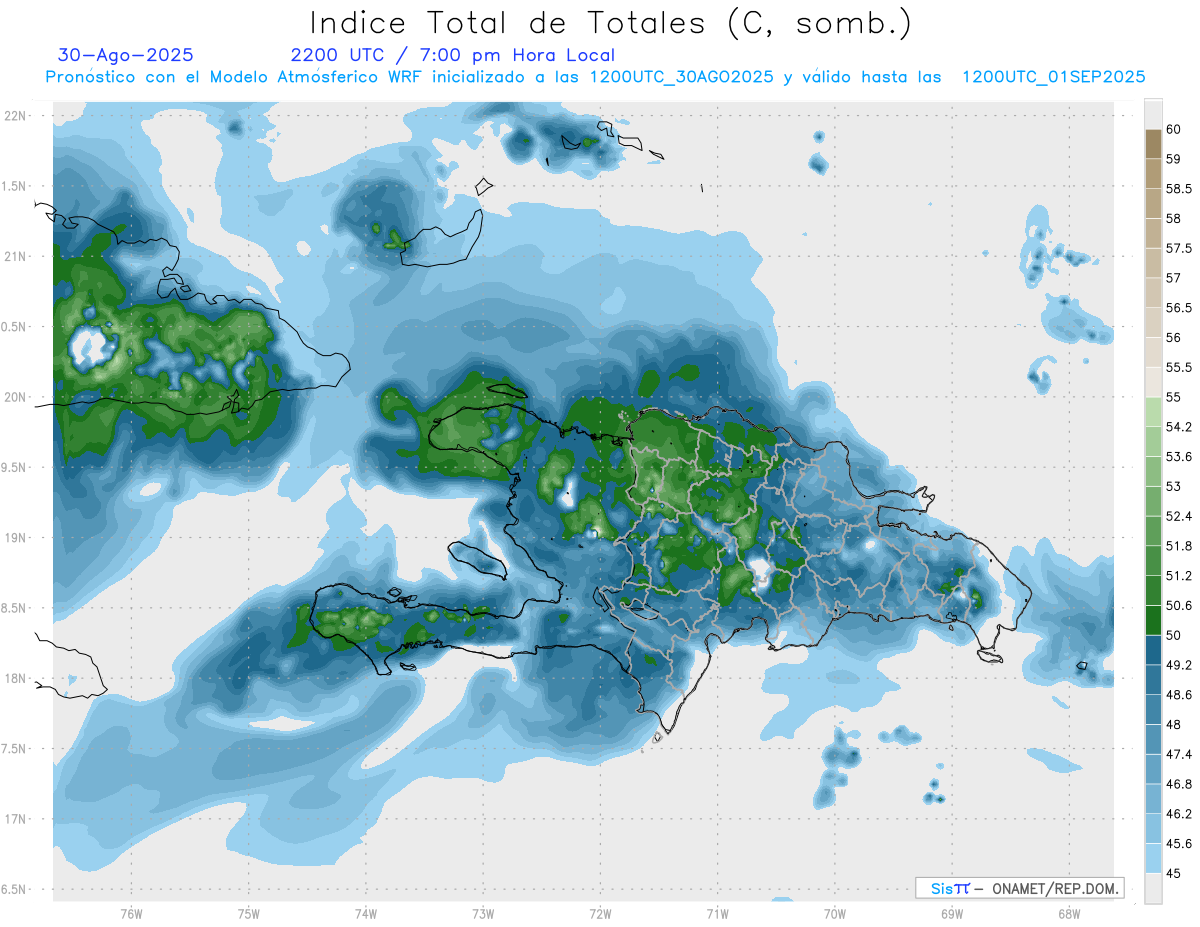Click the latitude label '17N'
This screenshot has height=927, width=1200.
coord(15,819)
